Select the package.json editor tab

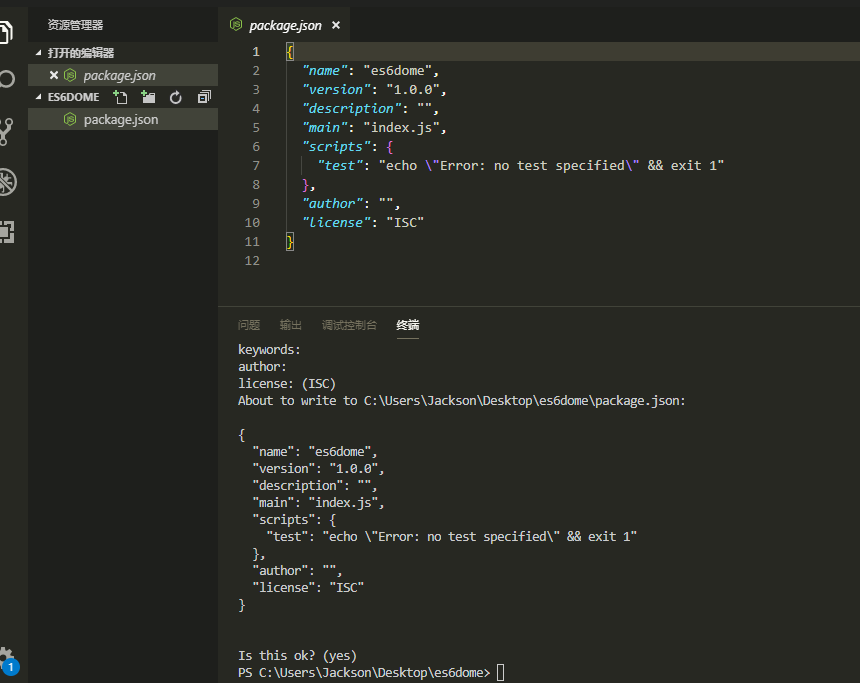point(284,25)
